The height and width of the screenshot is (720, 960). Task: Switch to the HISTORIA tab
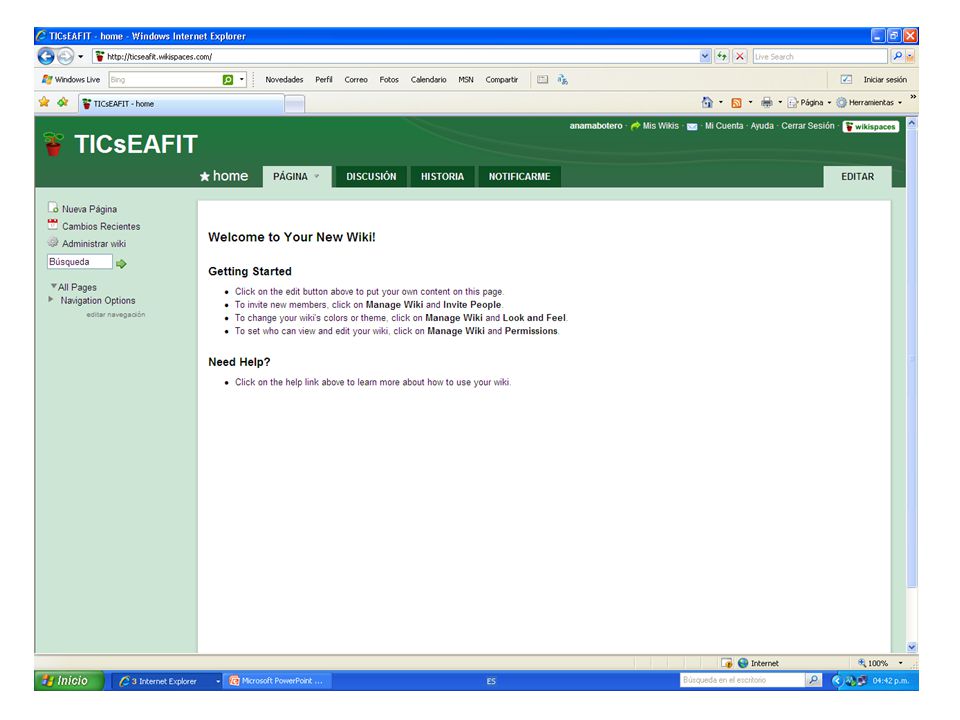(x=442, y=176)
